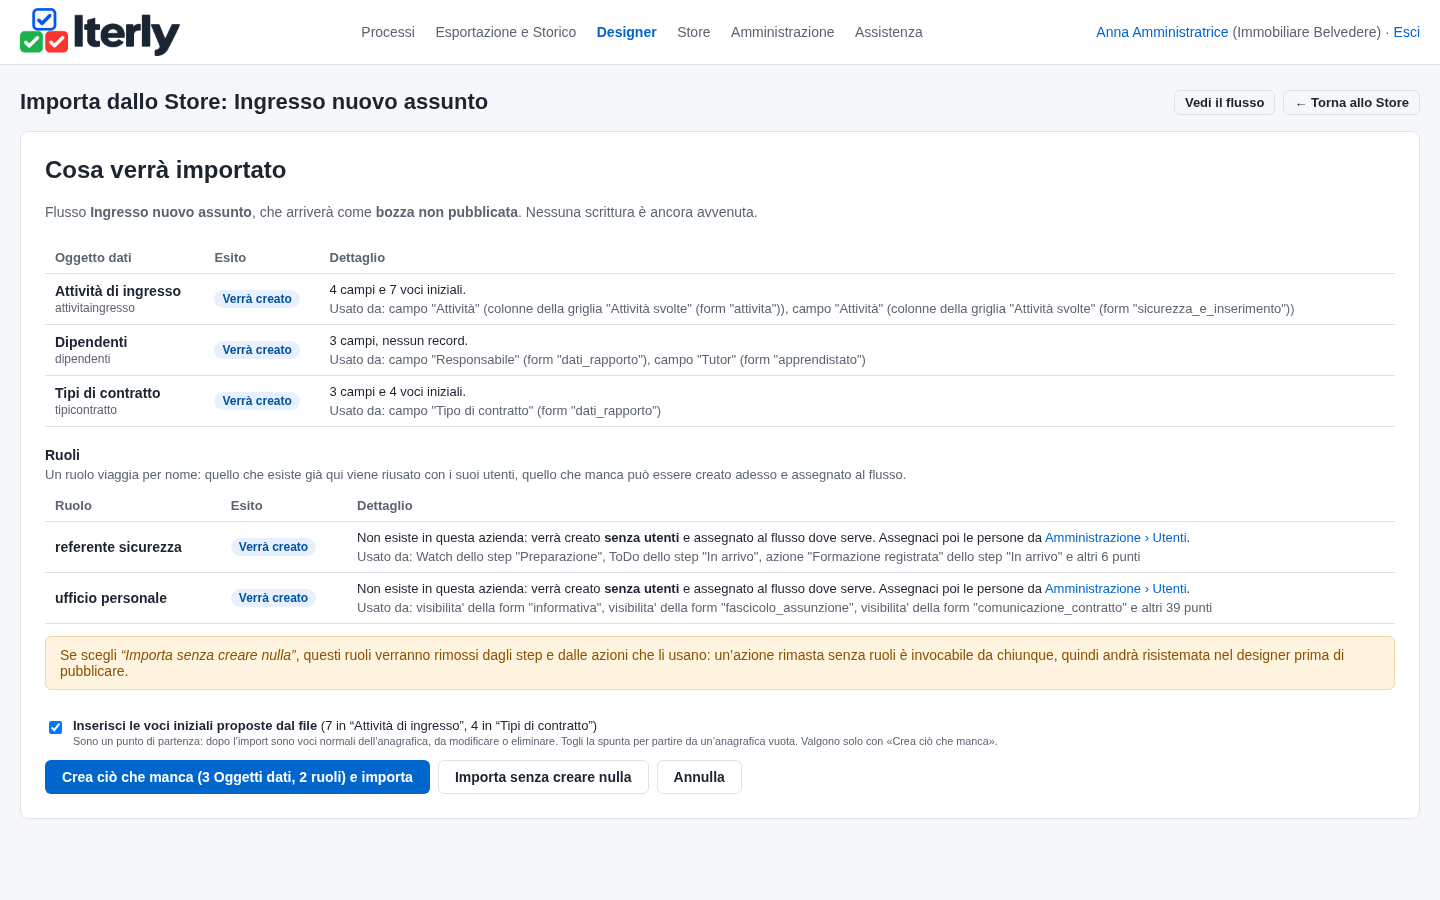Open the Anna Amministratrice profile link
The height and width of the screenshot is (900, 1440).
point(1162,32)
